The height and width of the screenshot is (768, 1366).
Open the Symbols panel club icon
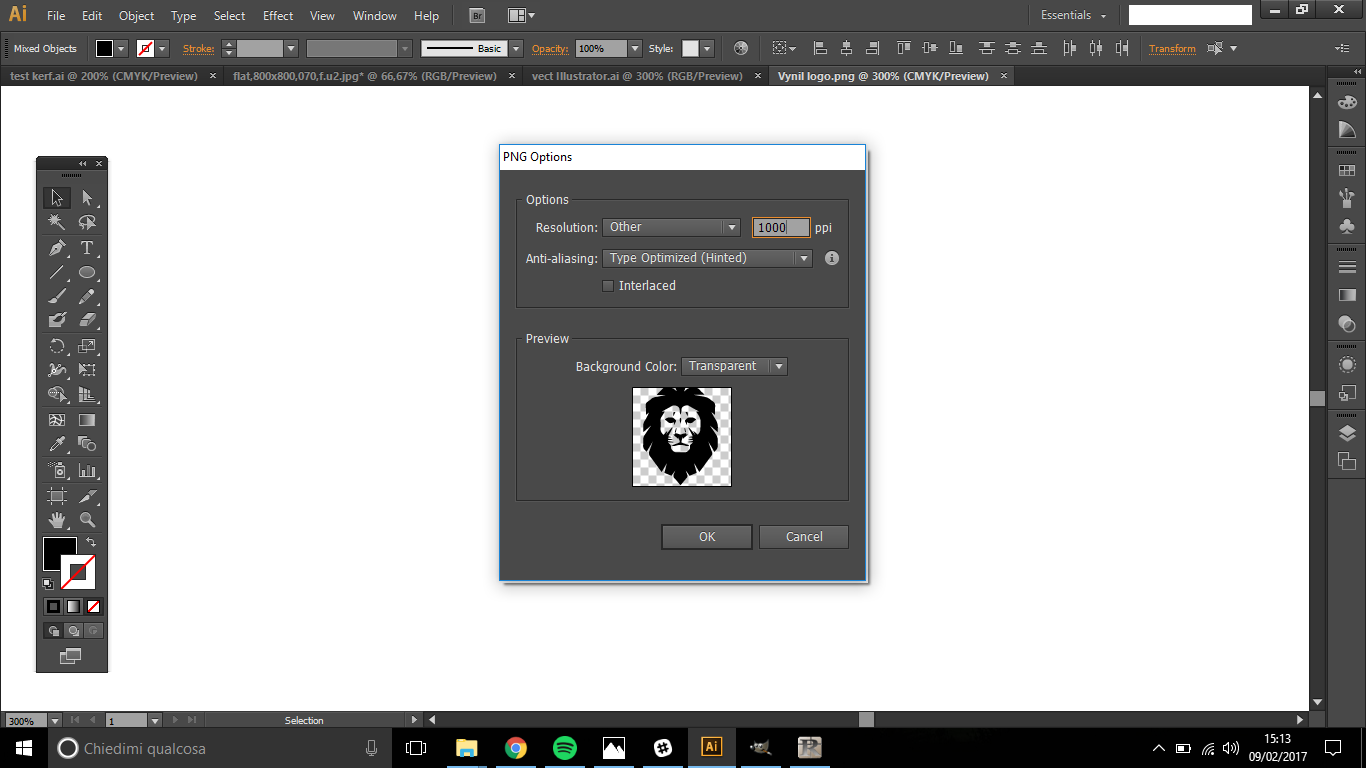coord(1347,226)
